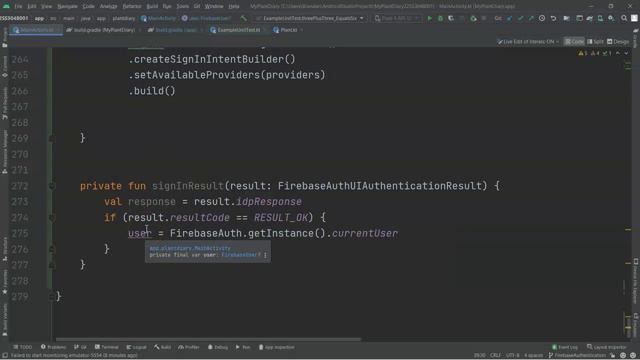Image resolution: width=640 pixels, height=360 pixels.
Task: Run the app with the green play button
Action: click(x=429, y=18)
